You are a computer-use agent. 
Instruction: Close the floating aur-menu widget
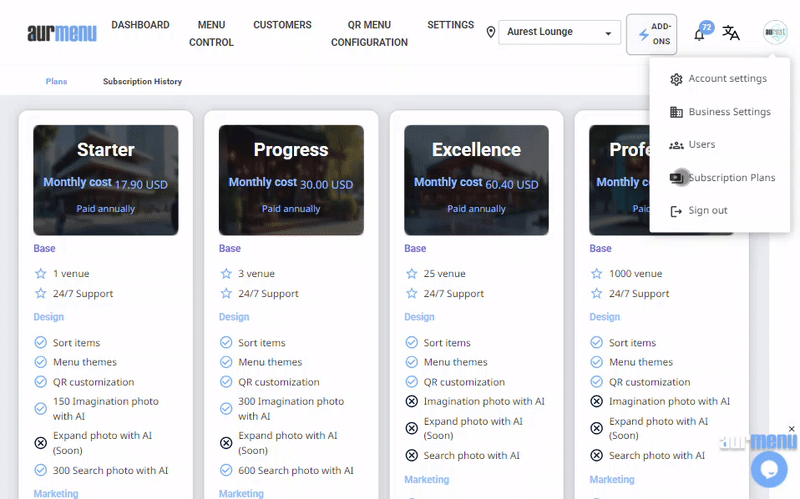point(792,429)
